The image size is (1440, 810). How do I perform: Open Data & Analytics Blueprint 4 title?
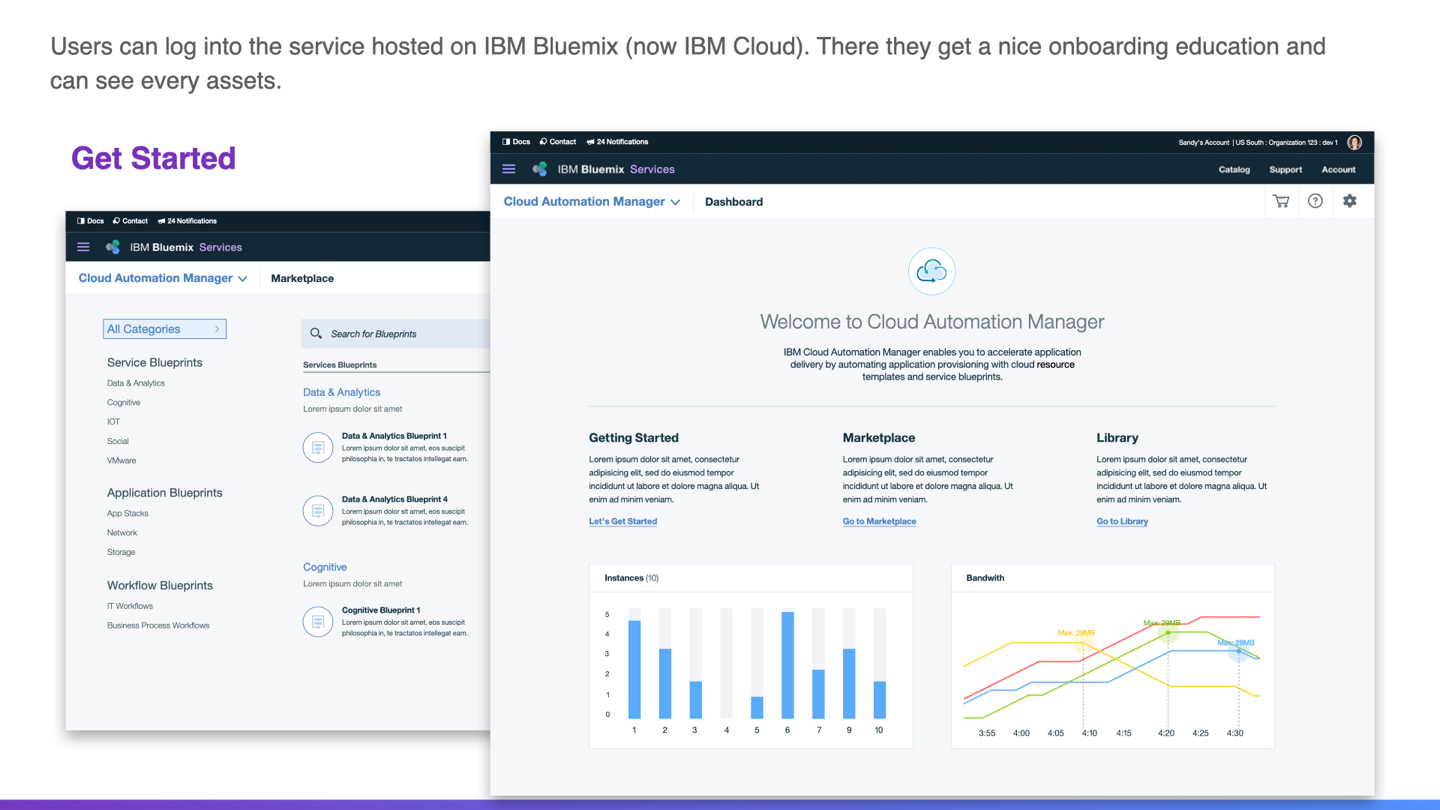point(394,499)
